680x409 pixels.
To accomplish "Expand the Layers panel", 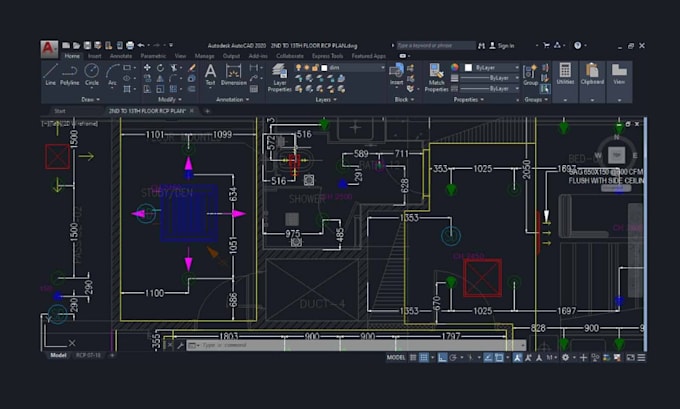I will (x=326, y=99).
